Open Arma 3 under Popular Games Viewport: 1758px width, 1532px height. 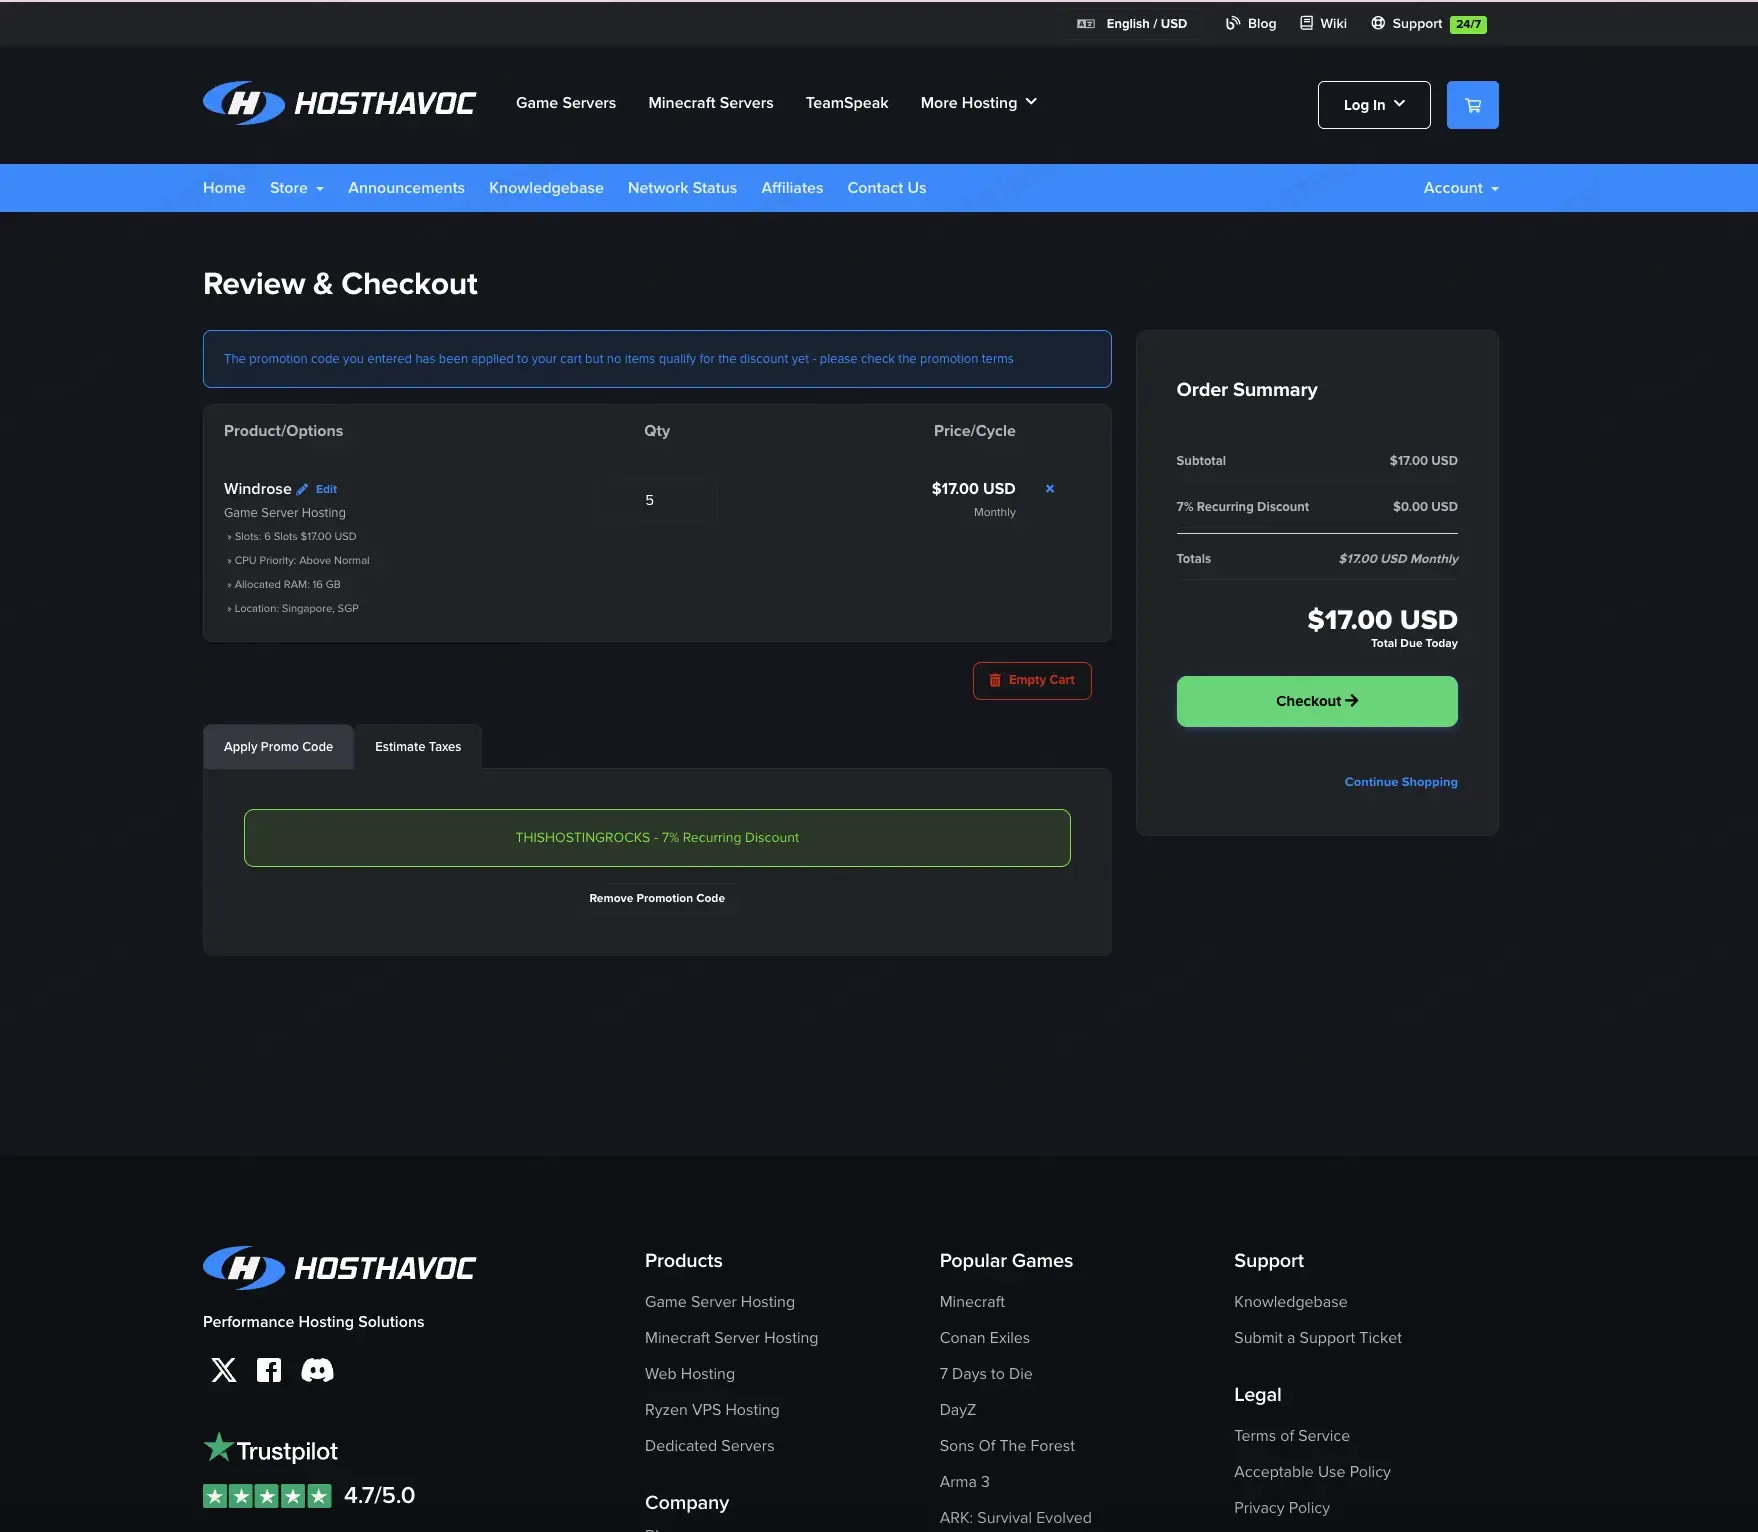pyautogui.click(x=965, y=1482)
